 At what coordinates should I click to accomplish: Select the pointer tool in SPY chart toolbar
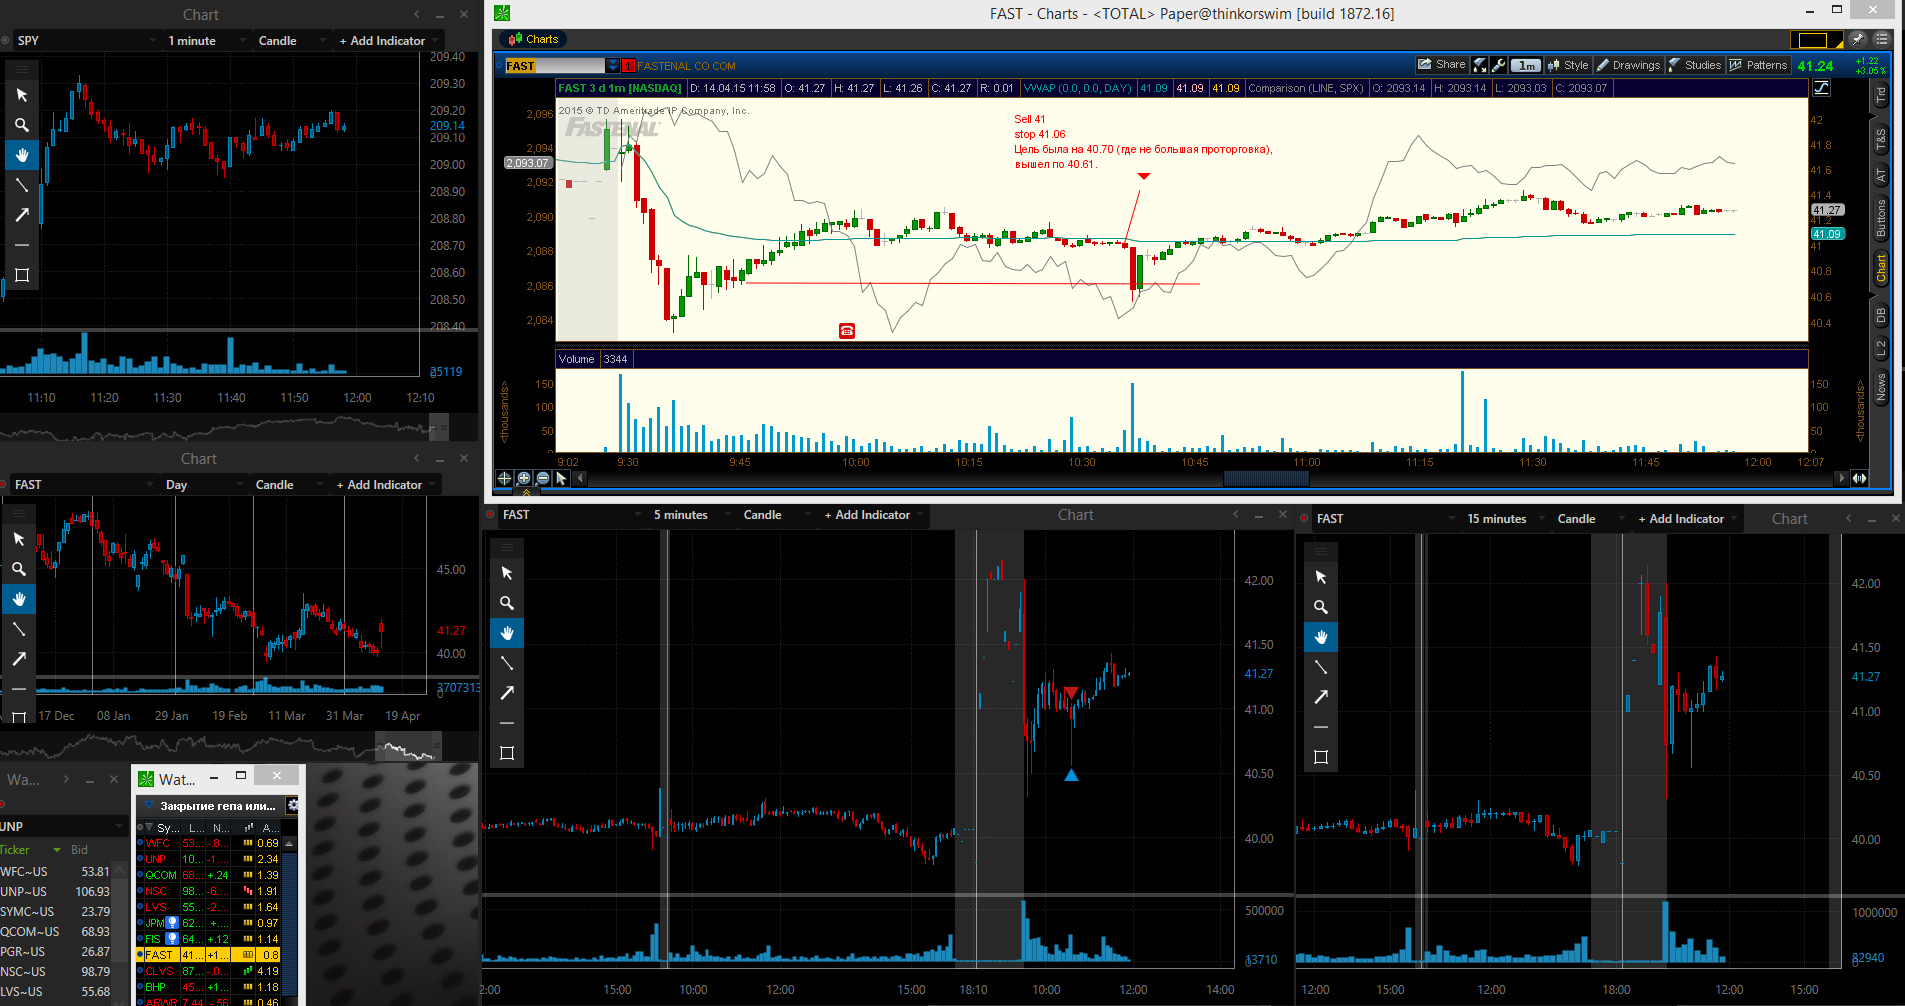coord(22,95)
